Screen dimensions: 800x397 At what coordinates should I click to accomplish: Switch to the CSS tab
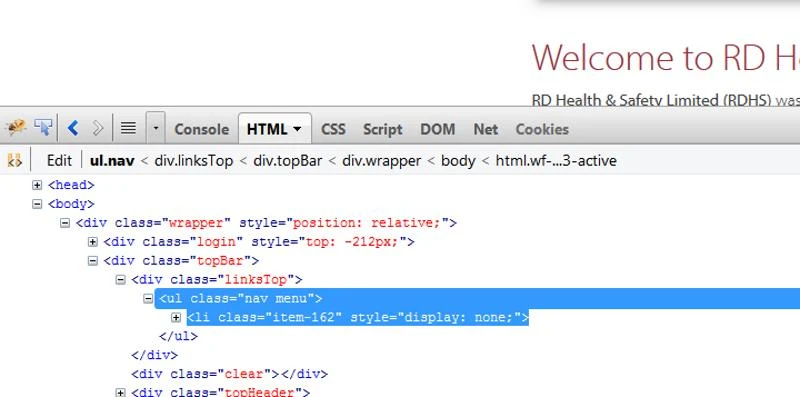(x=333, y=130)
